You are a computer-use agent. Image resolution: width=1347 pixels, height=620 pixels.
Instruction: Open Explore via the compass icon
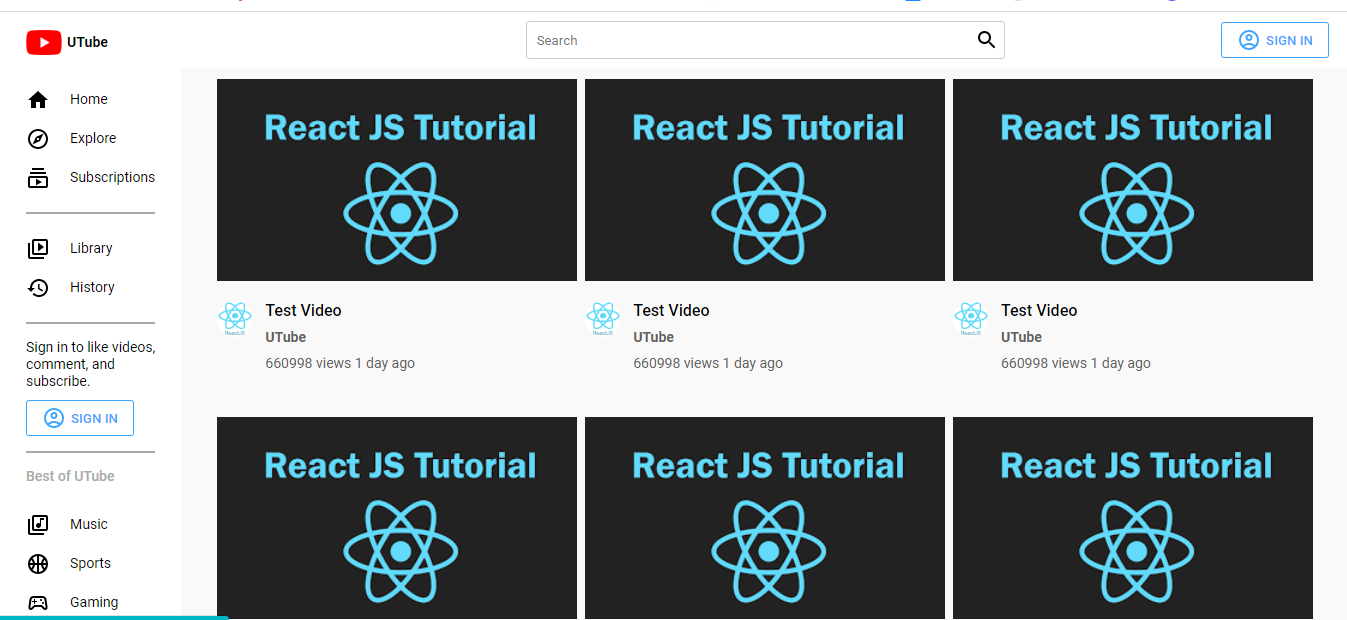tap(38, 139)
